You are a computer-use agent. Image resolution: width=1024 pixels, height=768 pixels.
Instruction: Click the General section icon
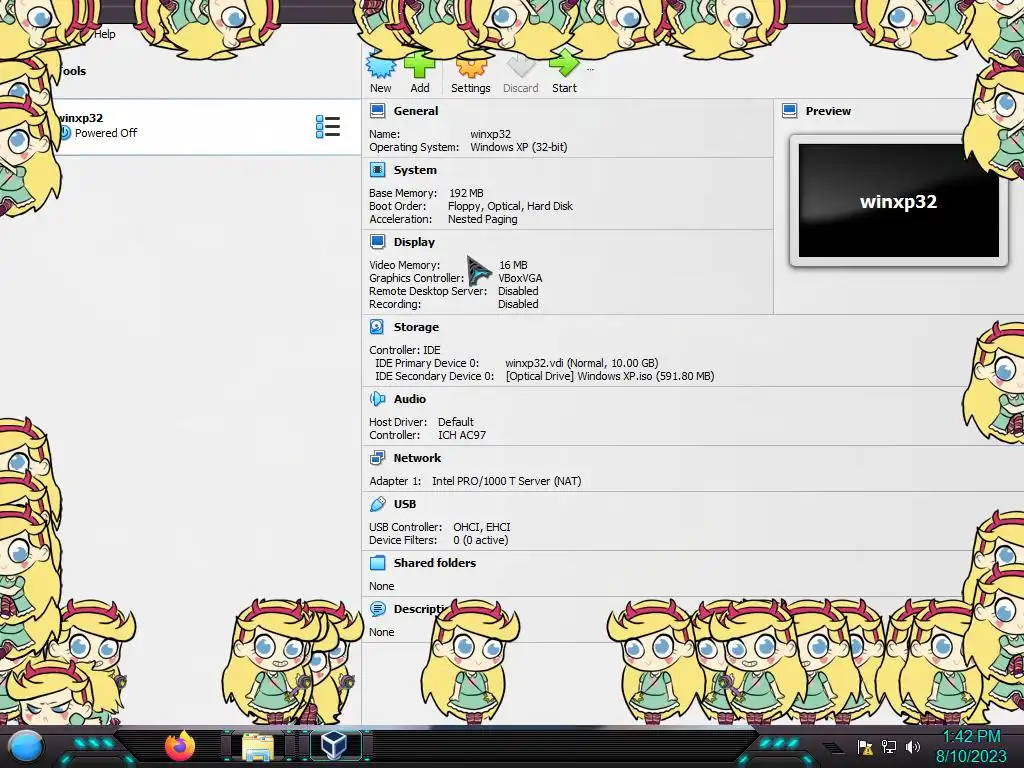377,110
